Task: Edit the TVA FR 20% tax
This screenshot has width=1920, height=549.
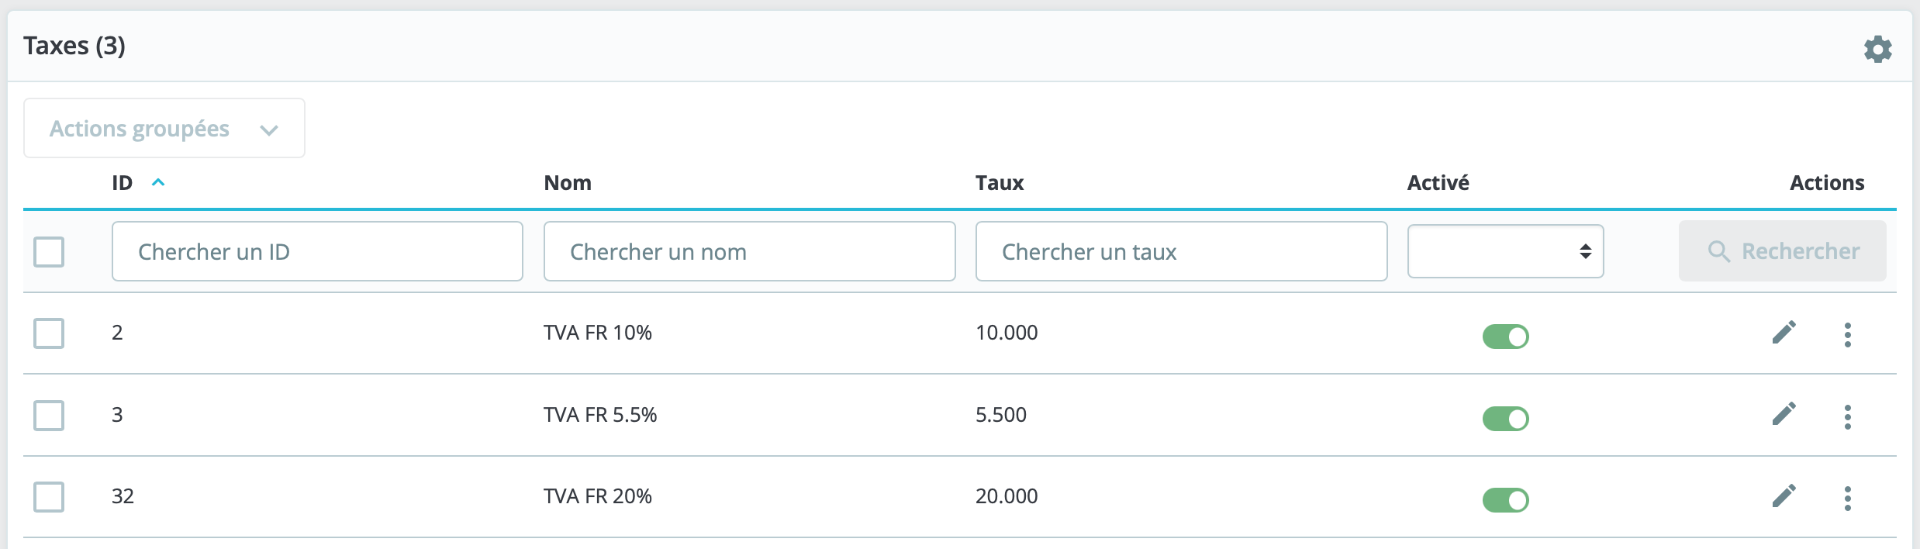Action: pos(1784,496)
